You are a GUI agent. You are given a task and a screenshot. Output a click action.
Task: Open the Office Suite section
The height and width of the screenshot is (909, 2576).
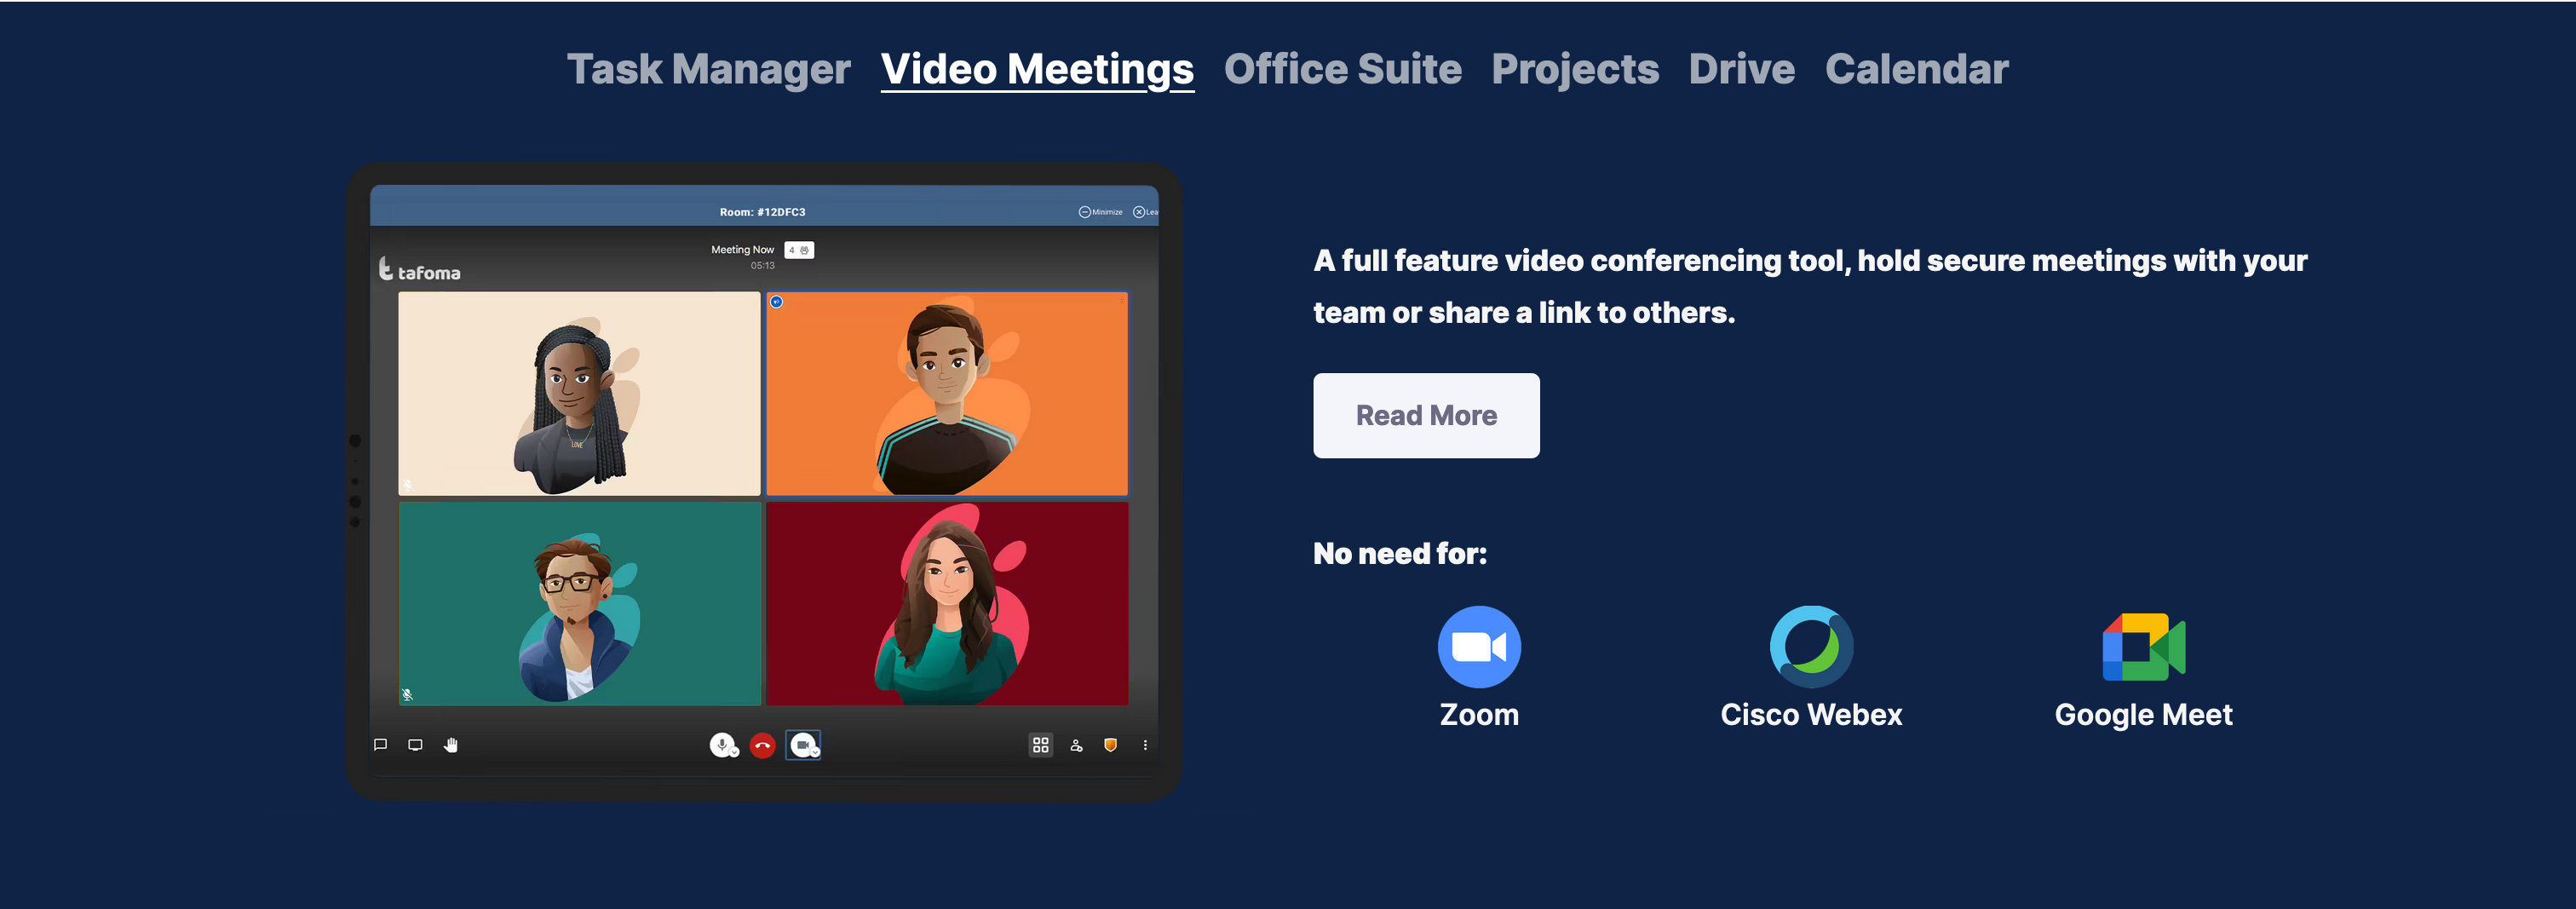tap(1343, 68)
